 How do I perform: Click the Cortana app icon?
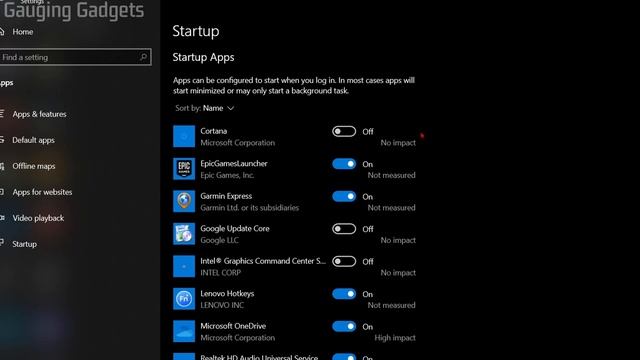click(x=184, y=136)
